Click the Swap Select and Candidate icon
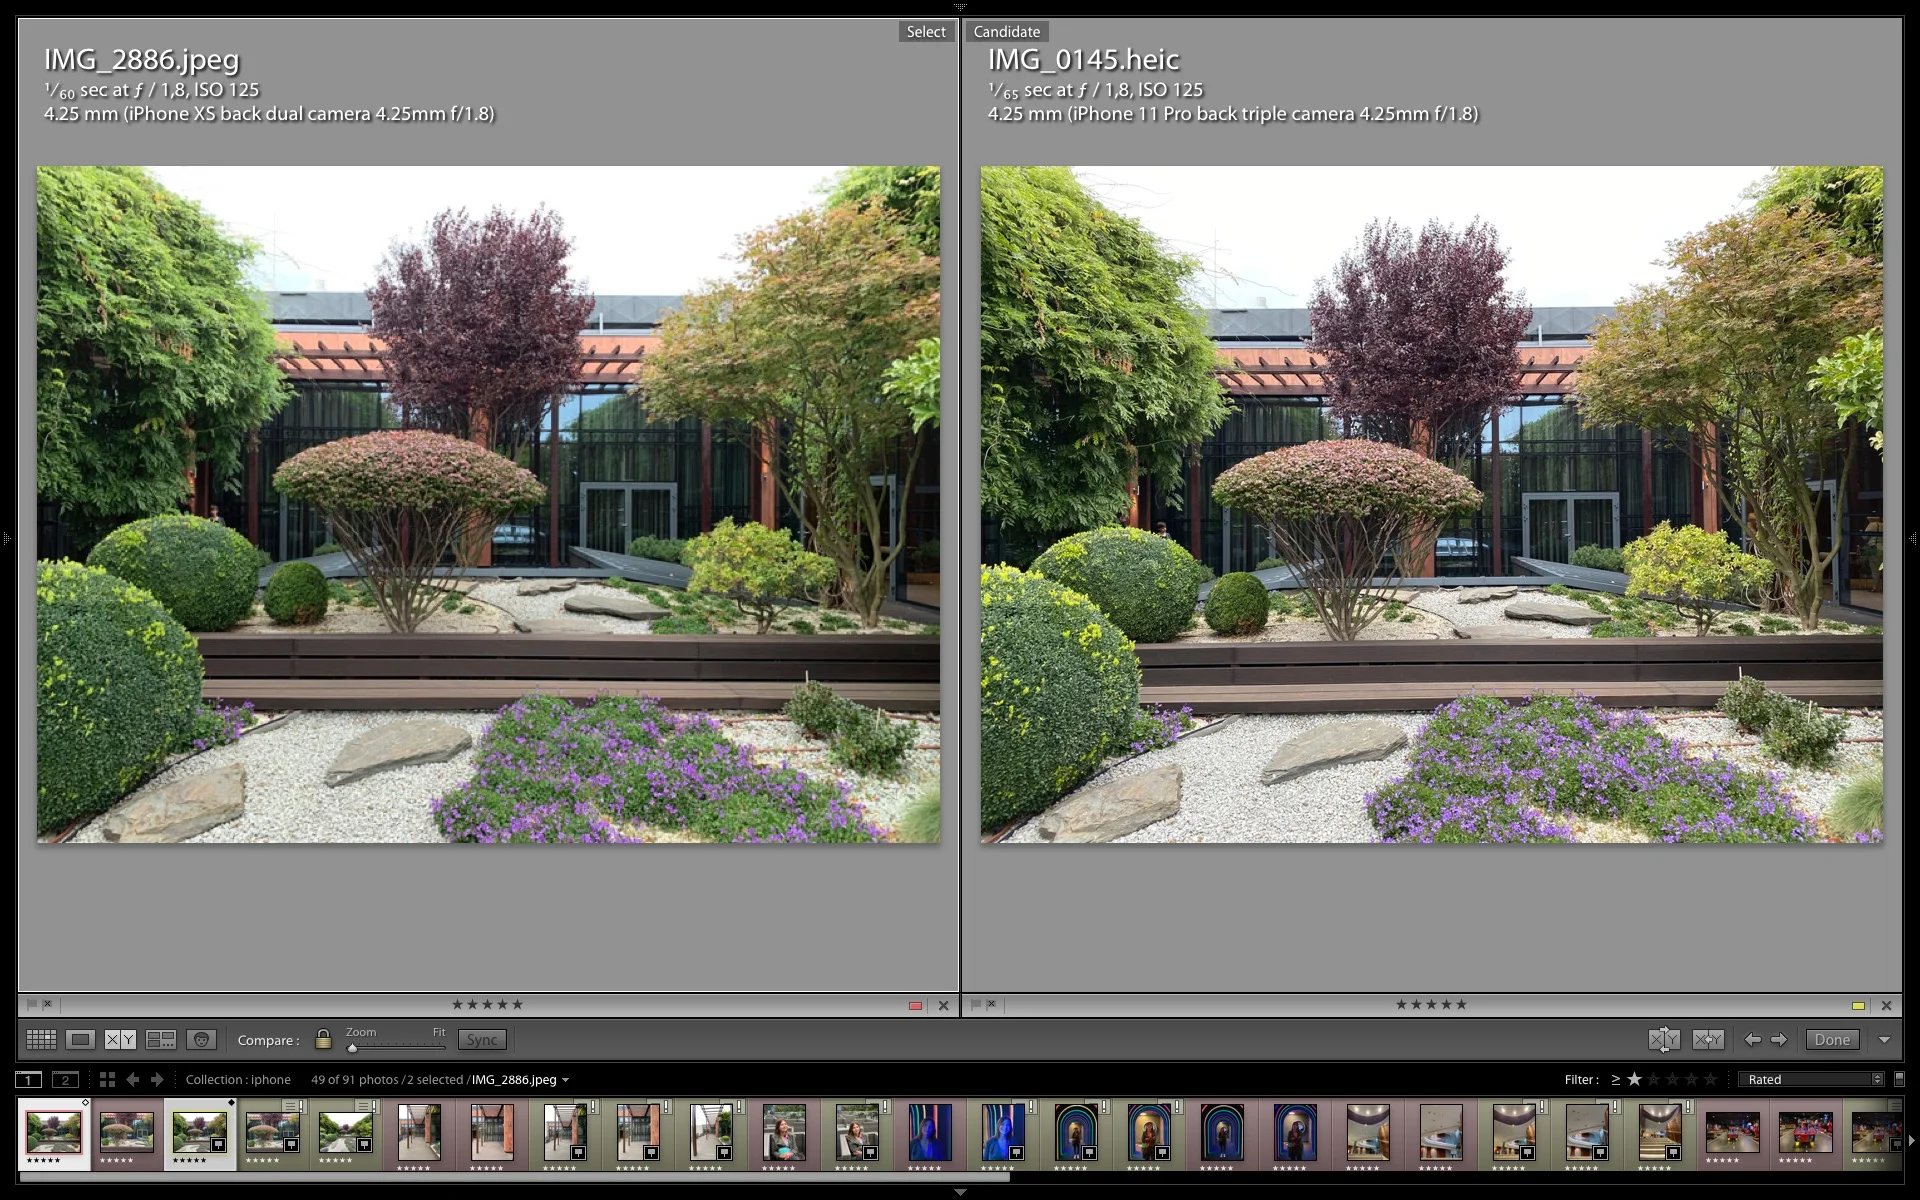 coord(1664,1040)
